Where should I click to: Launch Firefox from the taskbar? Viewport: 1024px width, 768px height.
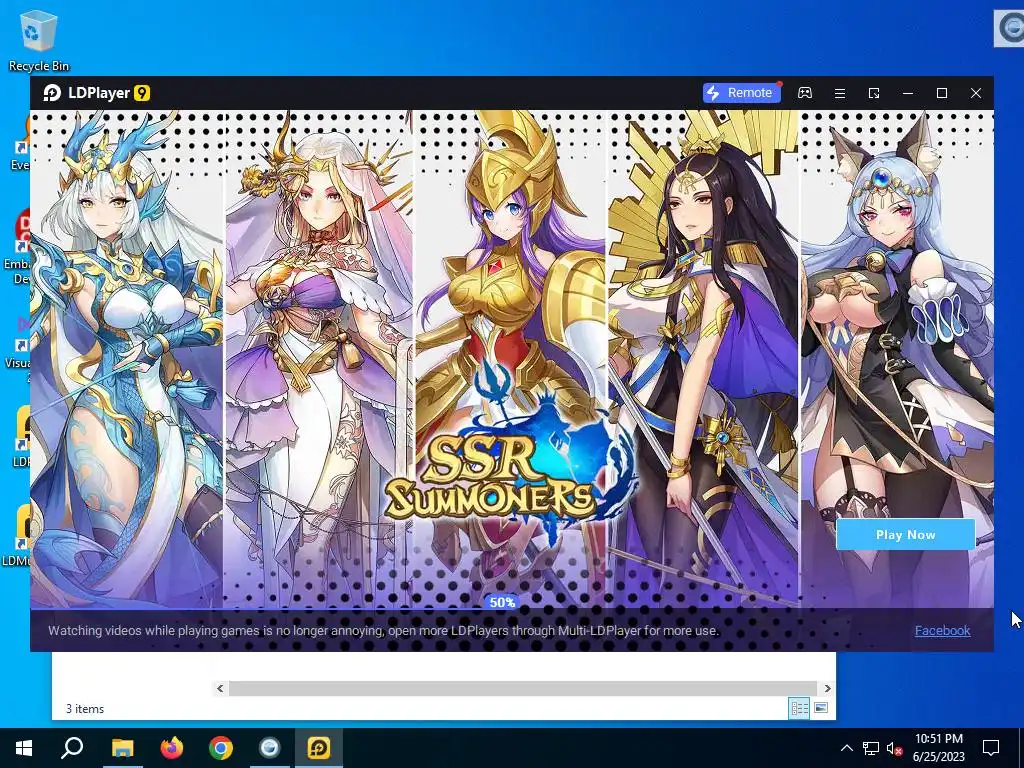[x=172, y=748]
